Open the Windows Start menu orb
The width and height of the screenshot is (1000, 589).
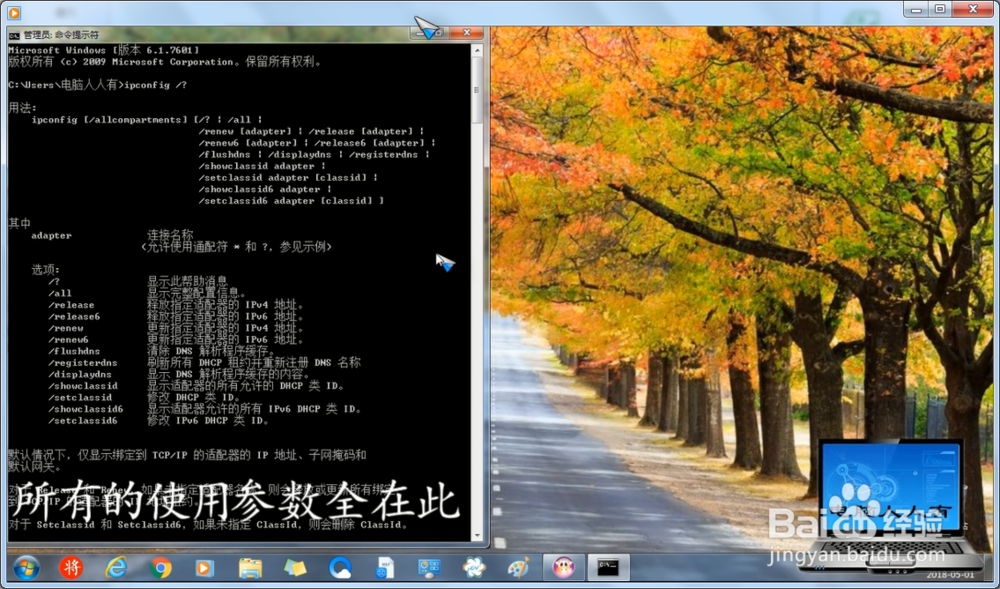point(26,567)
